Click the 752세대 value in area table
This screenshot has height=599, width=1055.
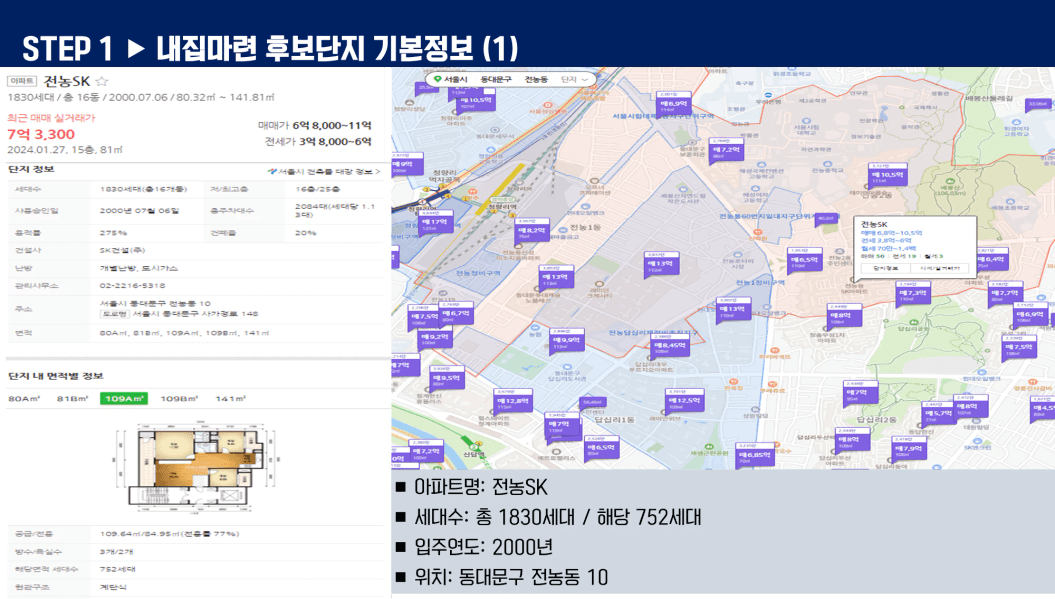118,569
